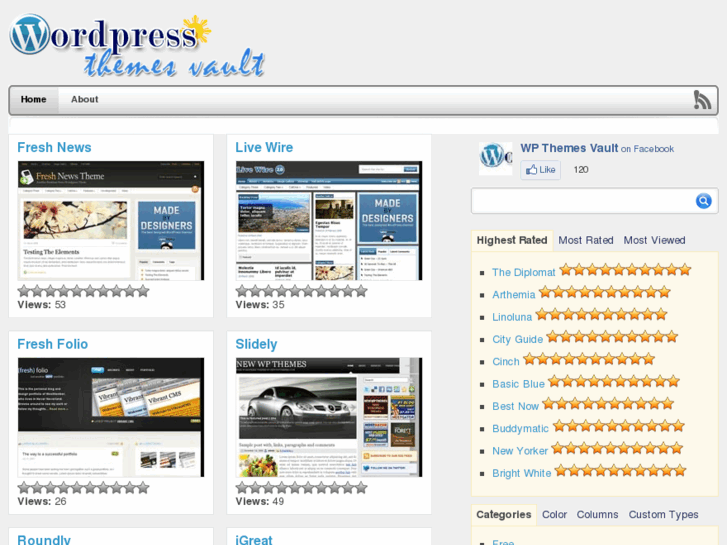Select the Columns tab

pyautogui.click(x=597, y=515)
